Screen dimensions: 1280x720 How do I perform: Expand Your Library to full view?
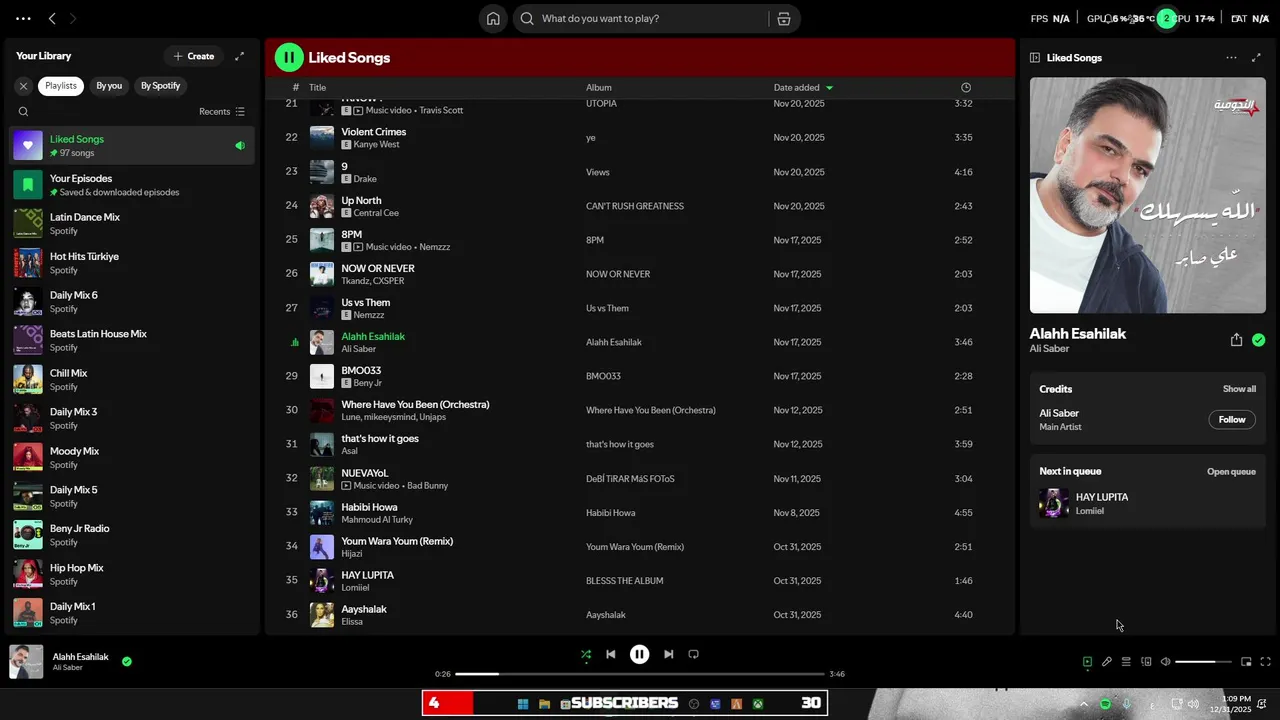tap(239, 56)
